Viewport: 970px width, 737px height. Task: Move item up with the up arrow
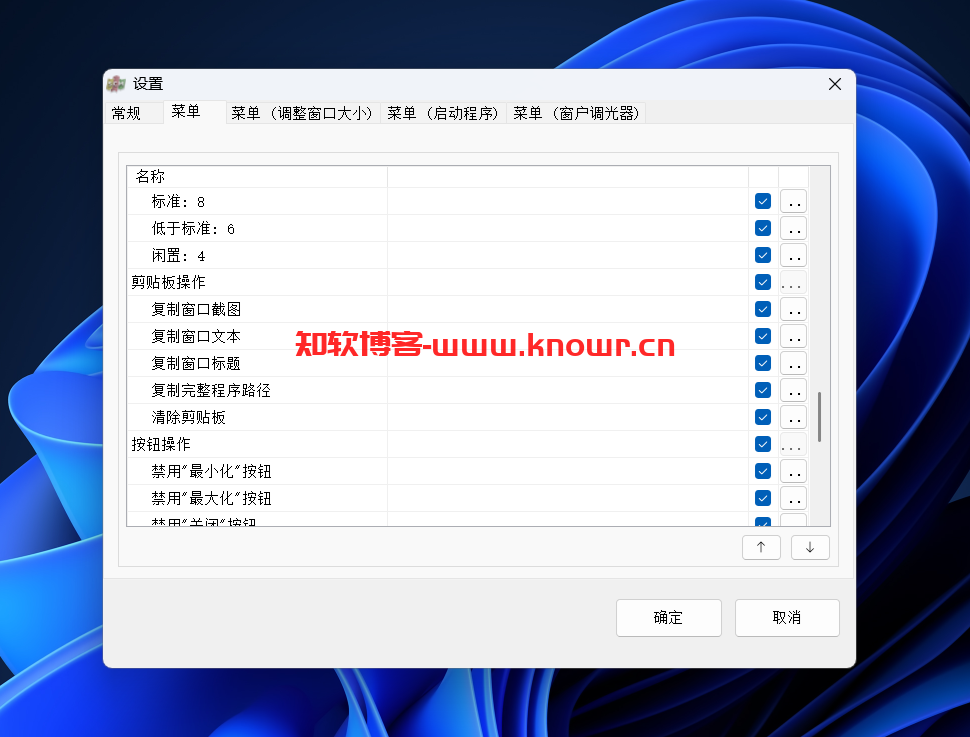tap(761, 547)
